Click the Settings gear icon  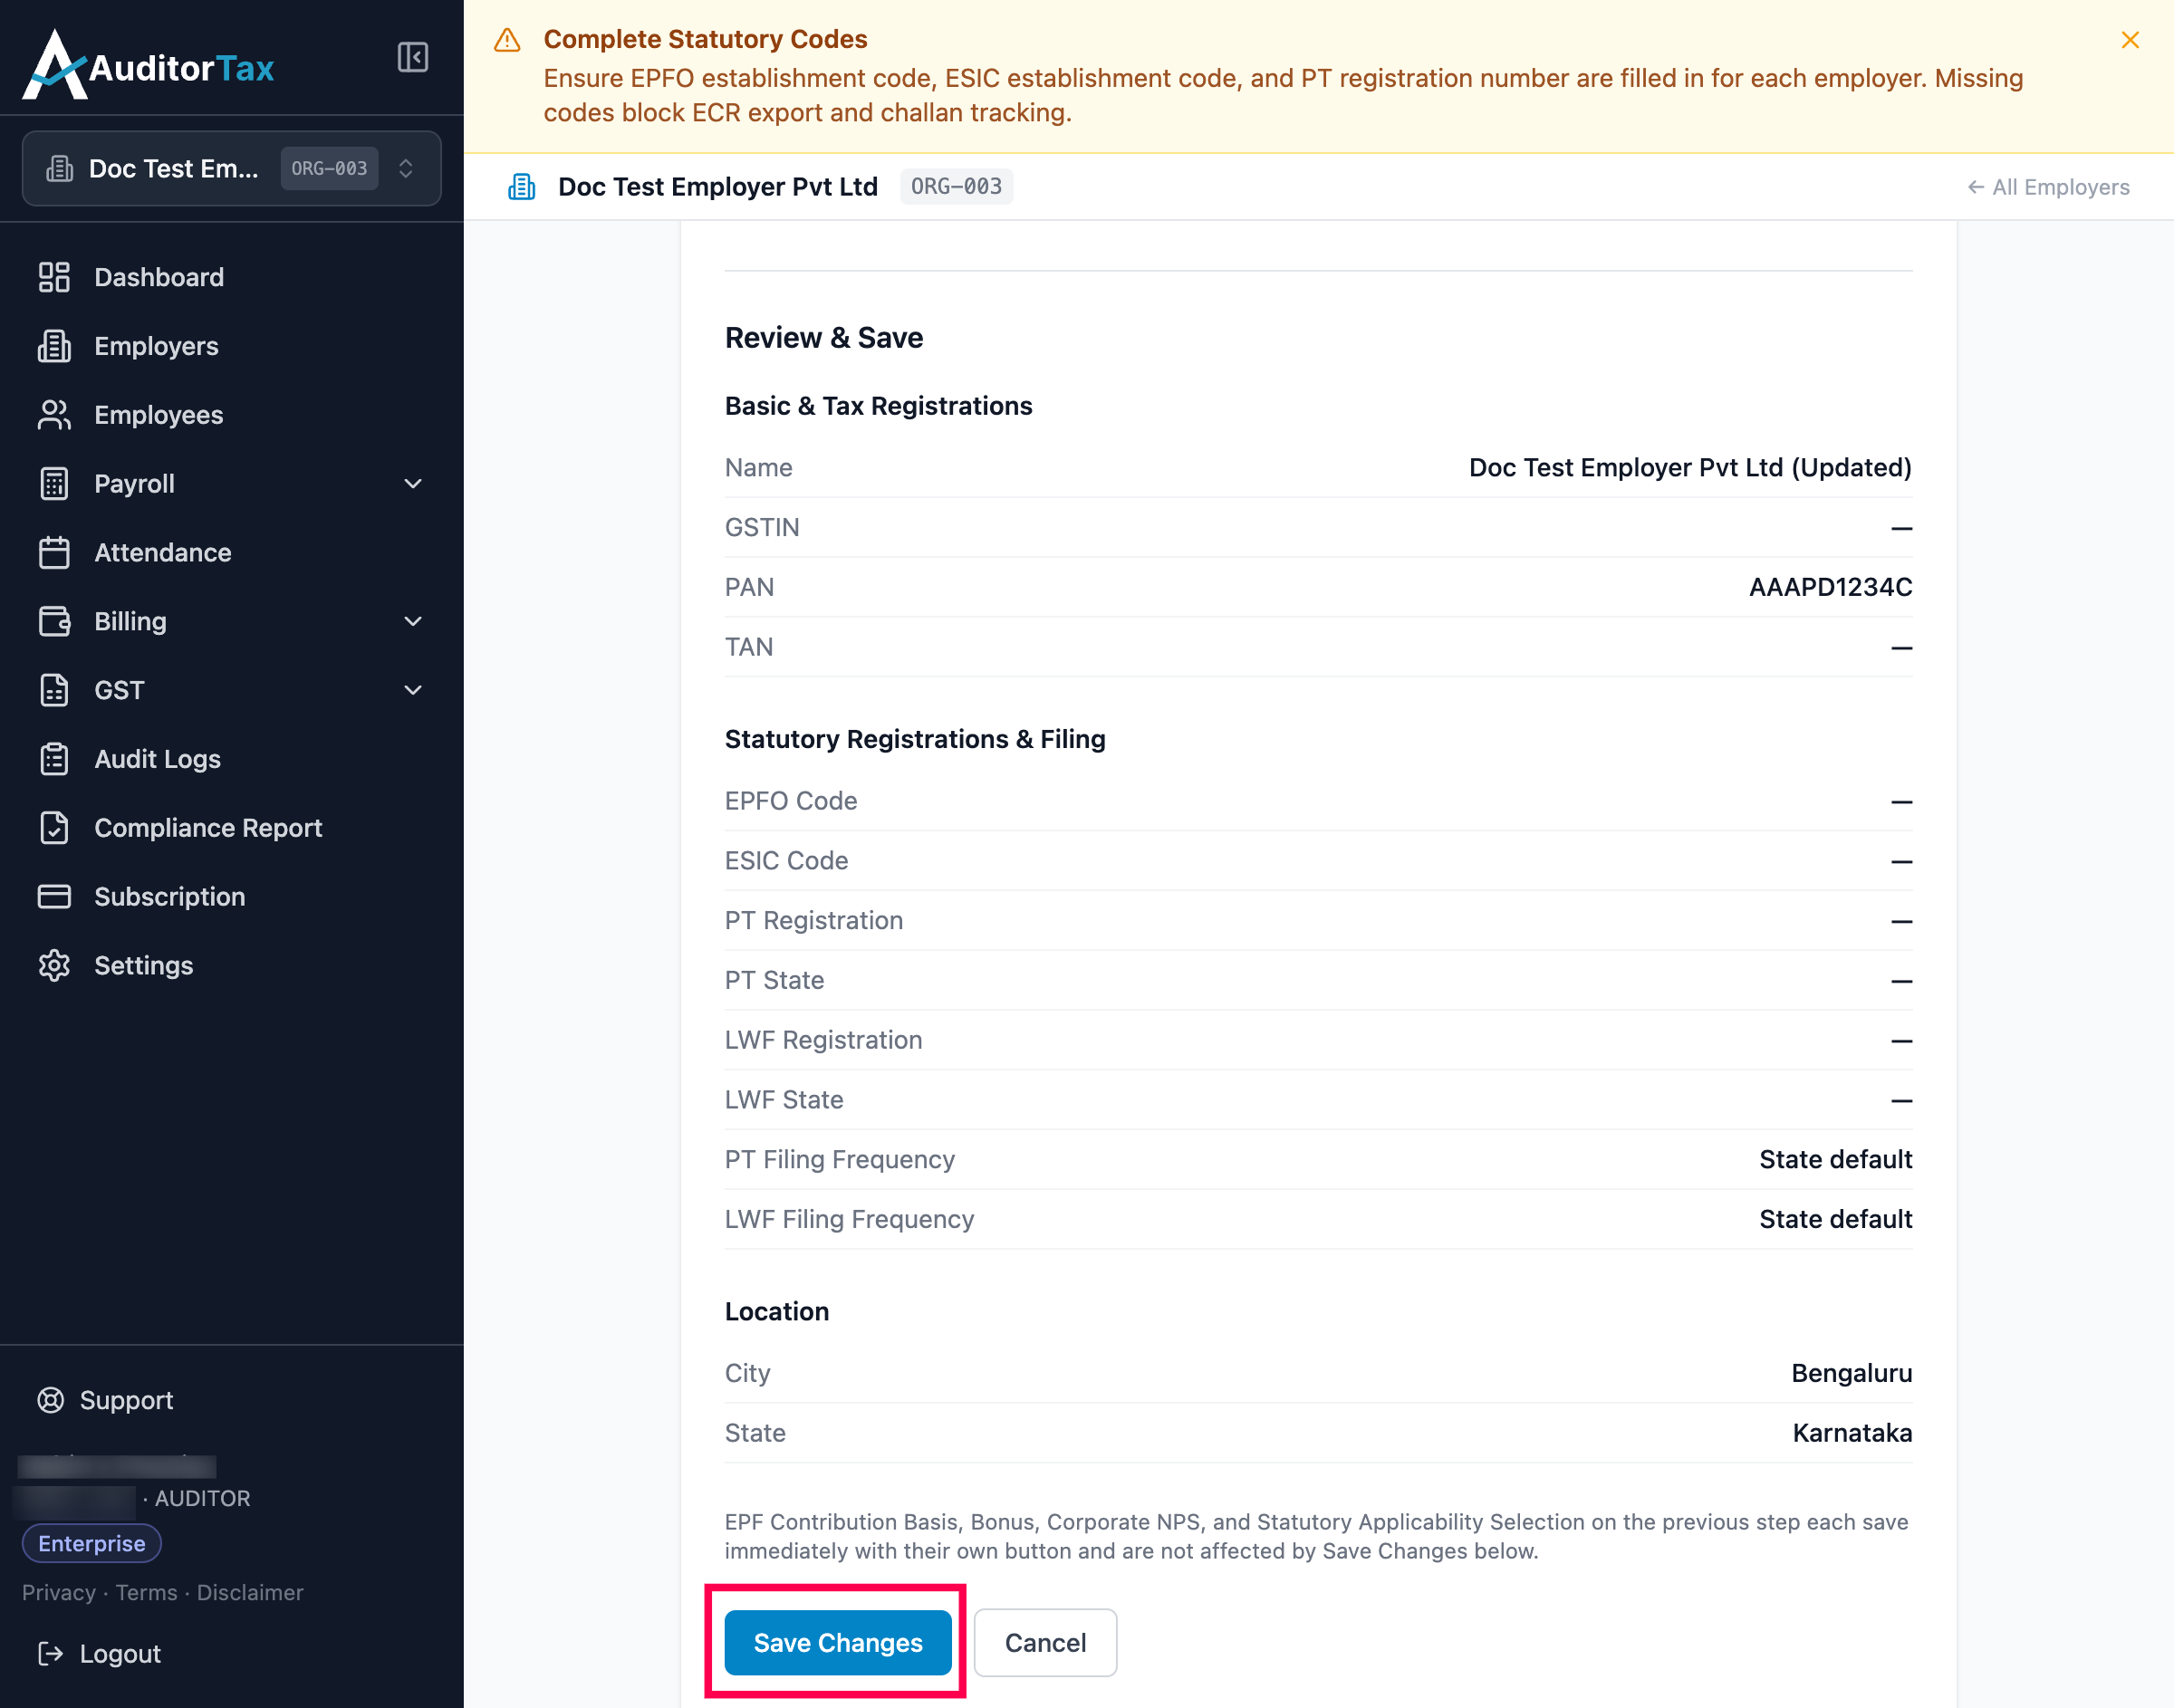click(x=54, y=966)
